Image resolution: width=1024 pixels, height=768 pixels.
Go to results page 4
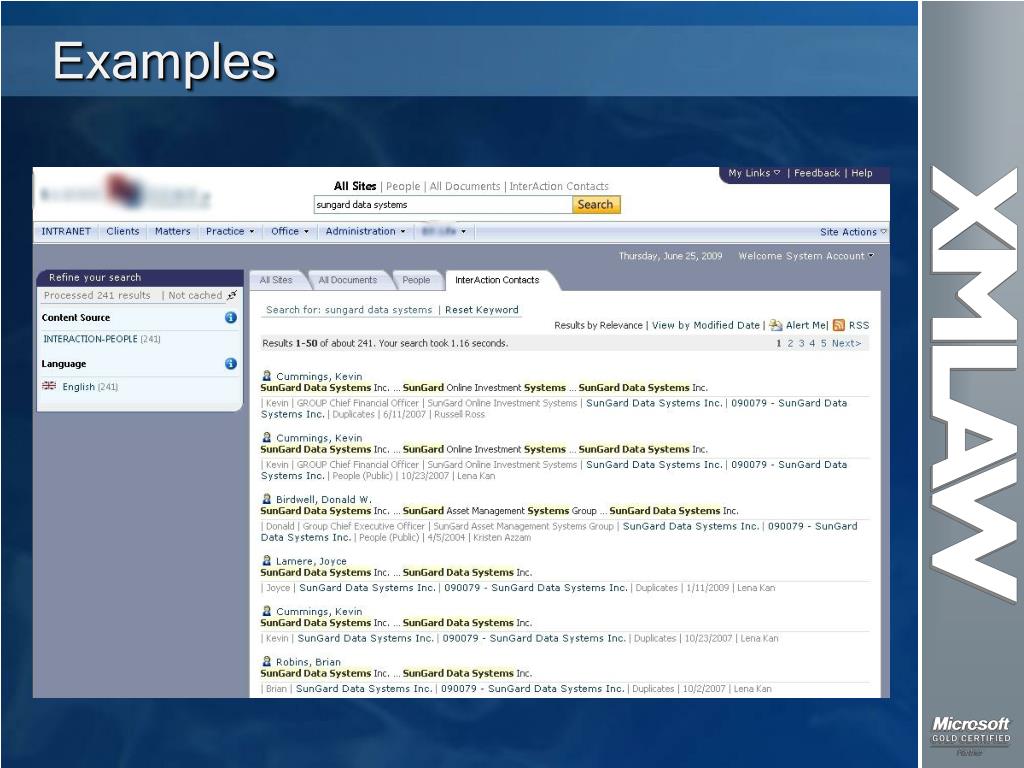pos(812,344)
